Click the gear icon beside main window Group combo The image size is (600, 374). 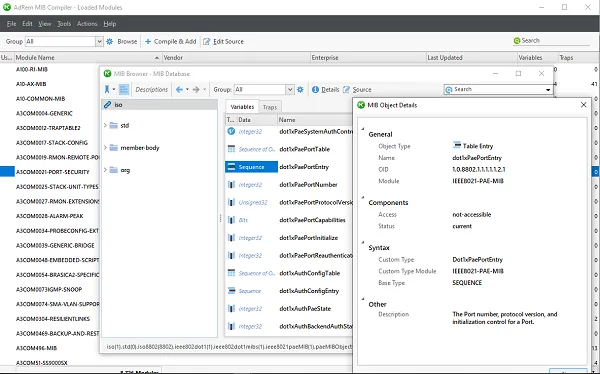click(109, 41)
